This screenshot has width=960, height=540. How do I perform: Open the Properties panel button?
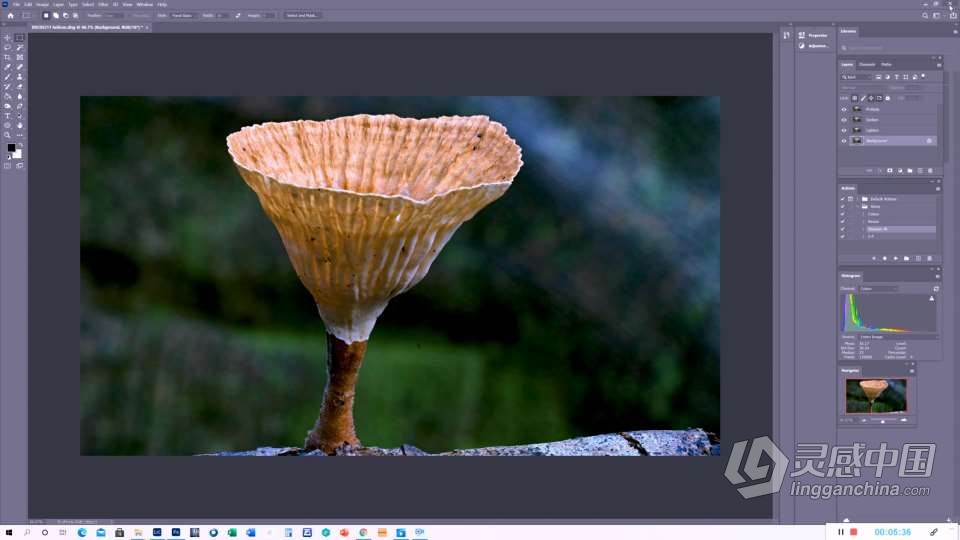click(x=813, y=36)
